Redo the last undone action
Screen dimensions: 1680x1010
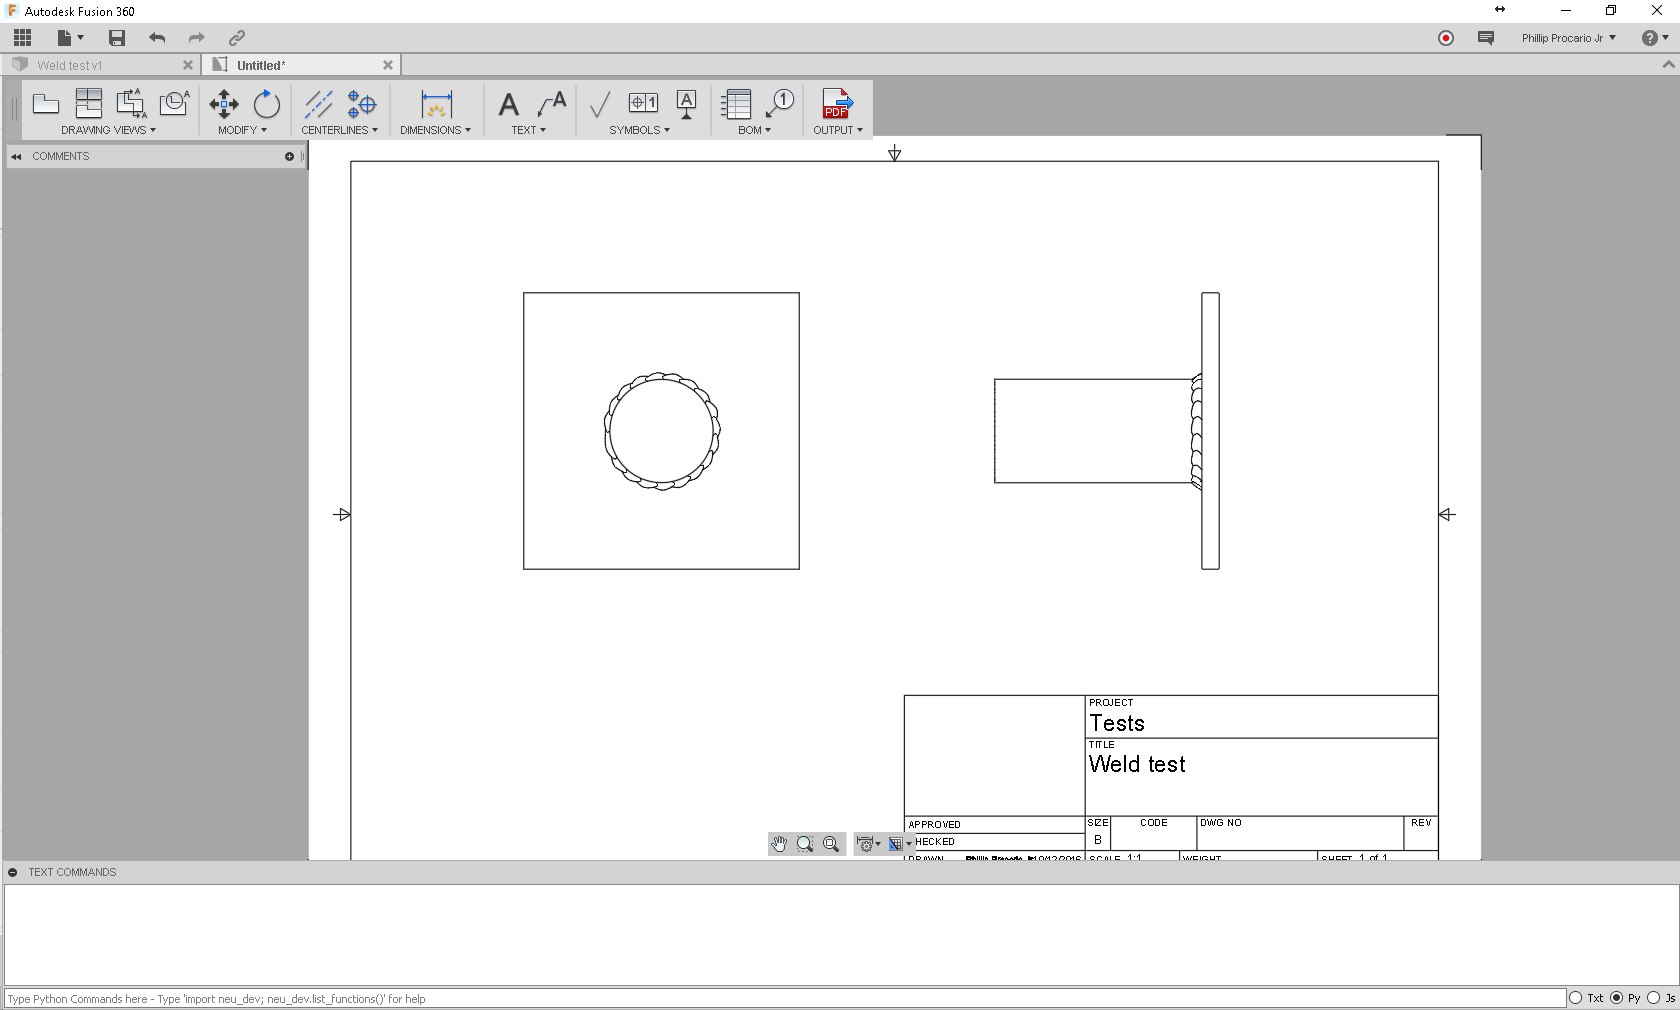pos(196,38)
